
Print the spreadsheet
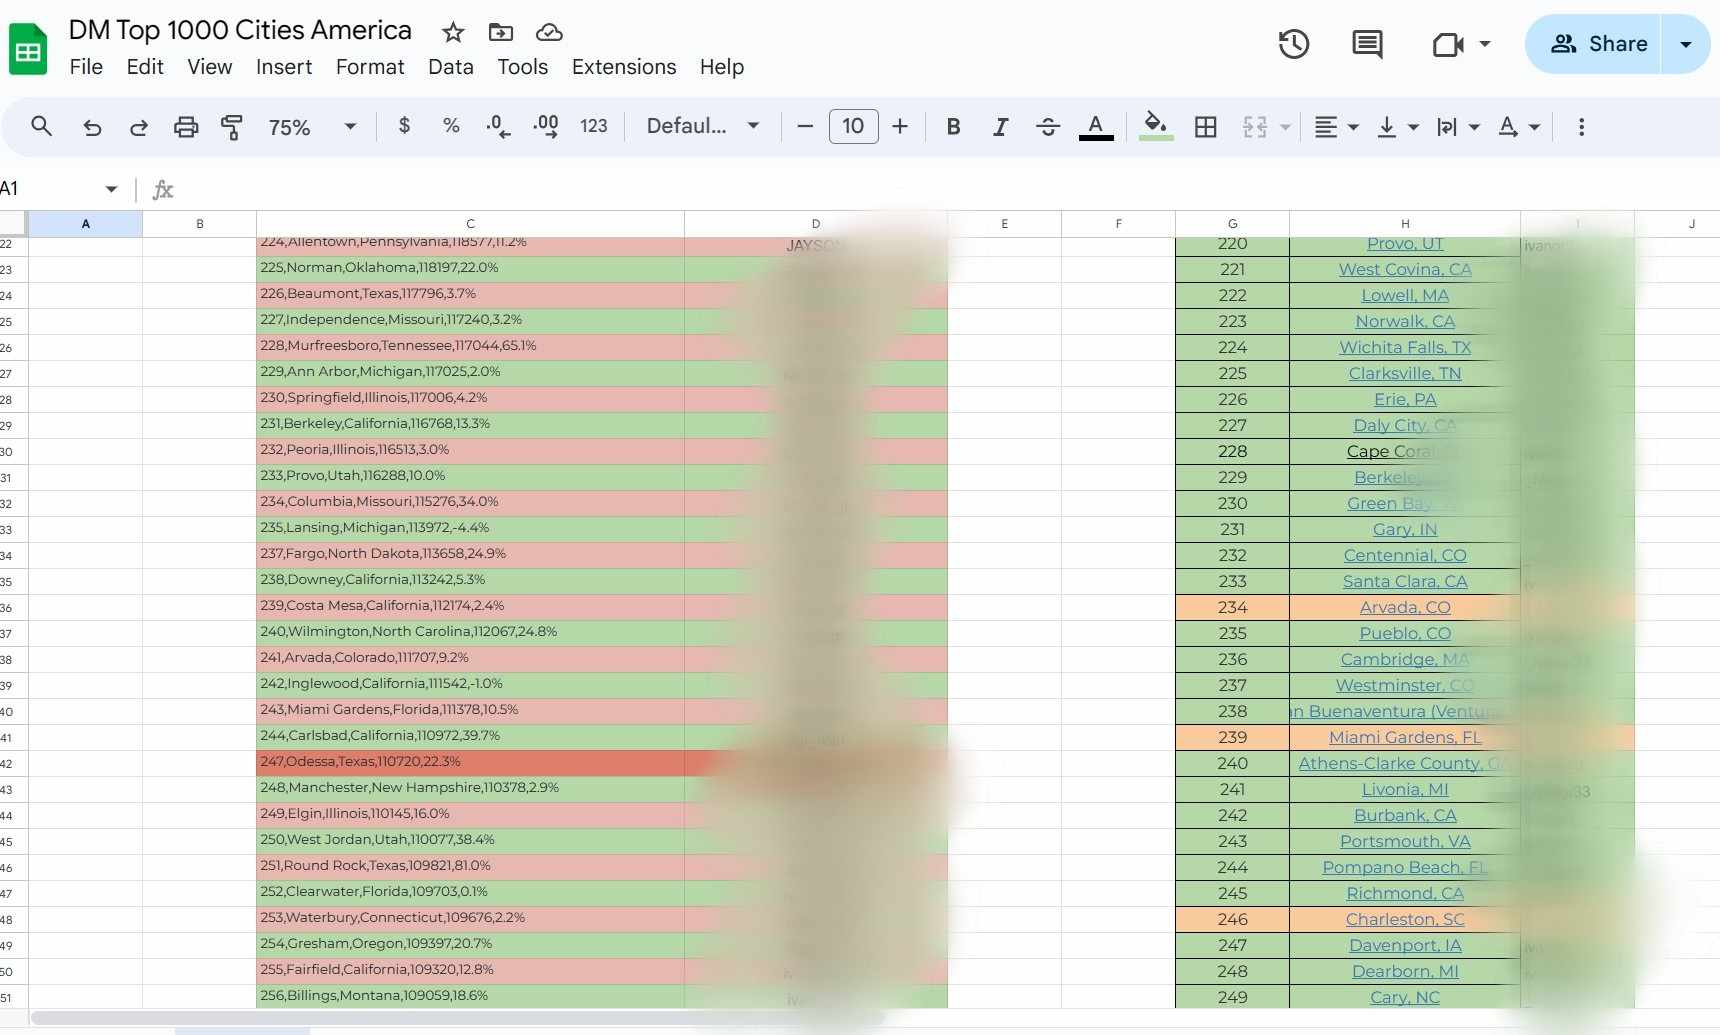point(186,126)
